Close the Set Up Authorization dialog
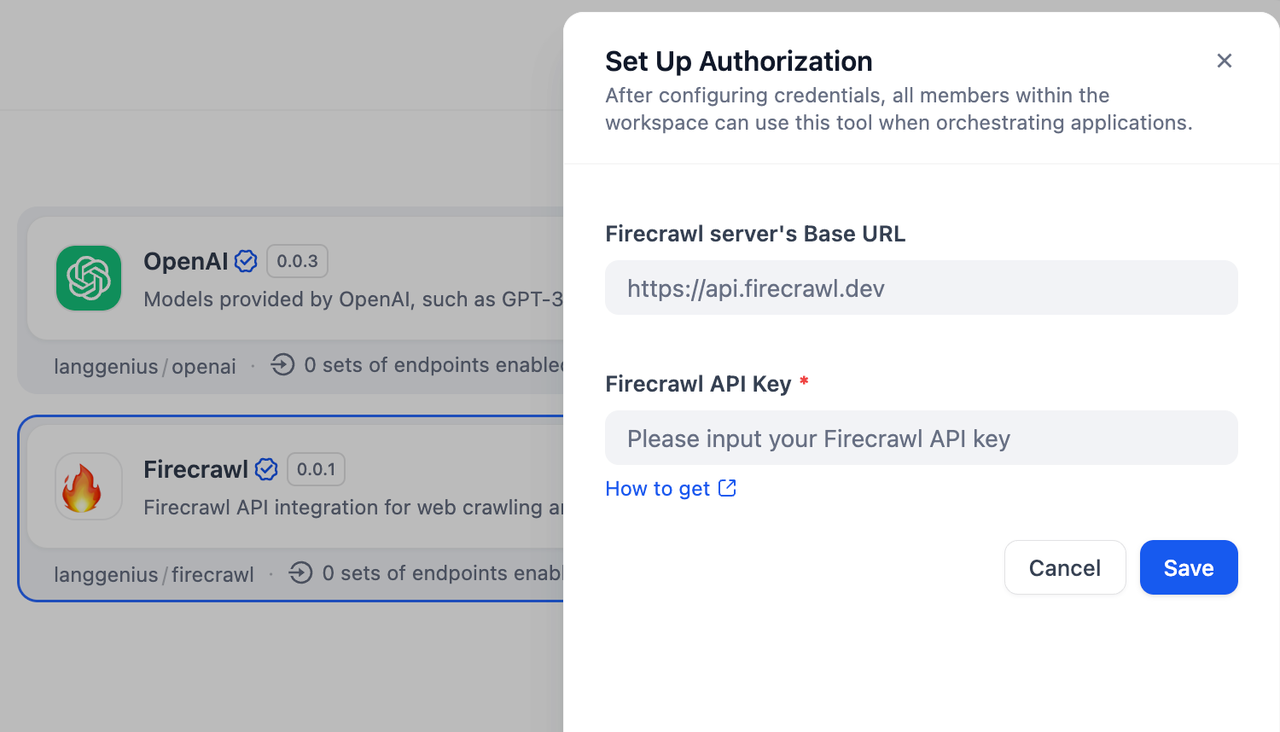Screen dimensions: 1280x732 pyautogui.click(x=1224, y=61)
